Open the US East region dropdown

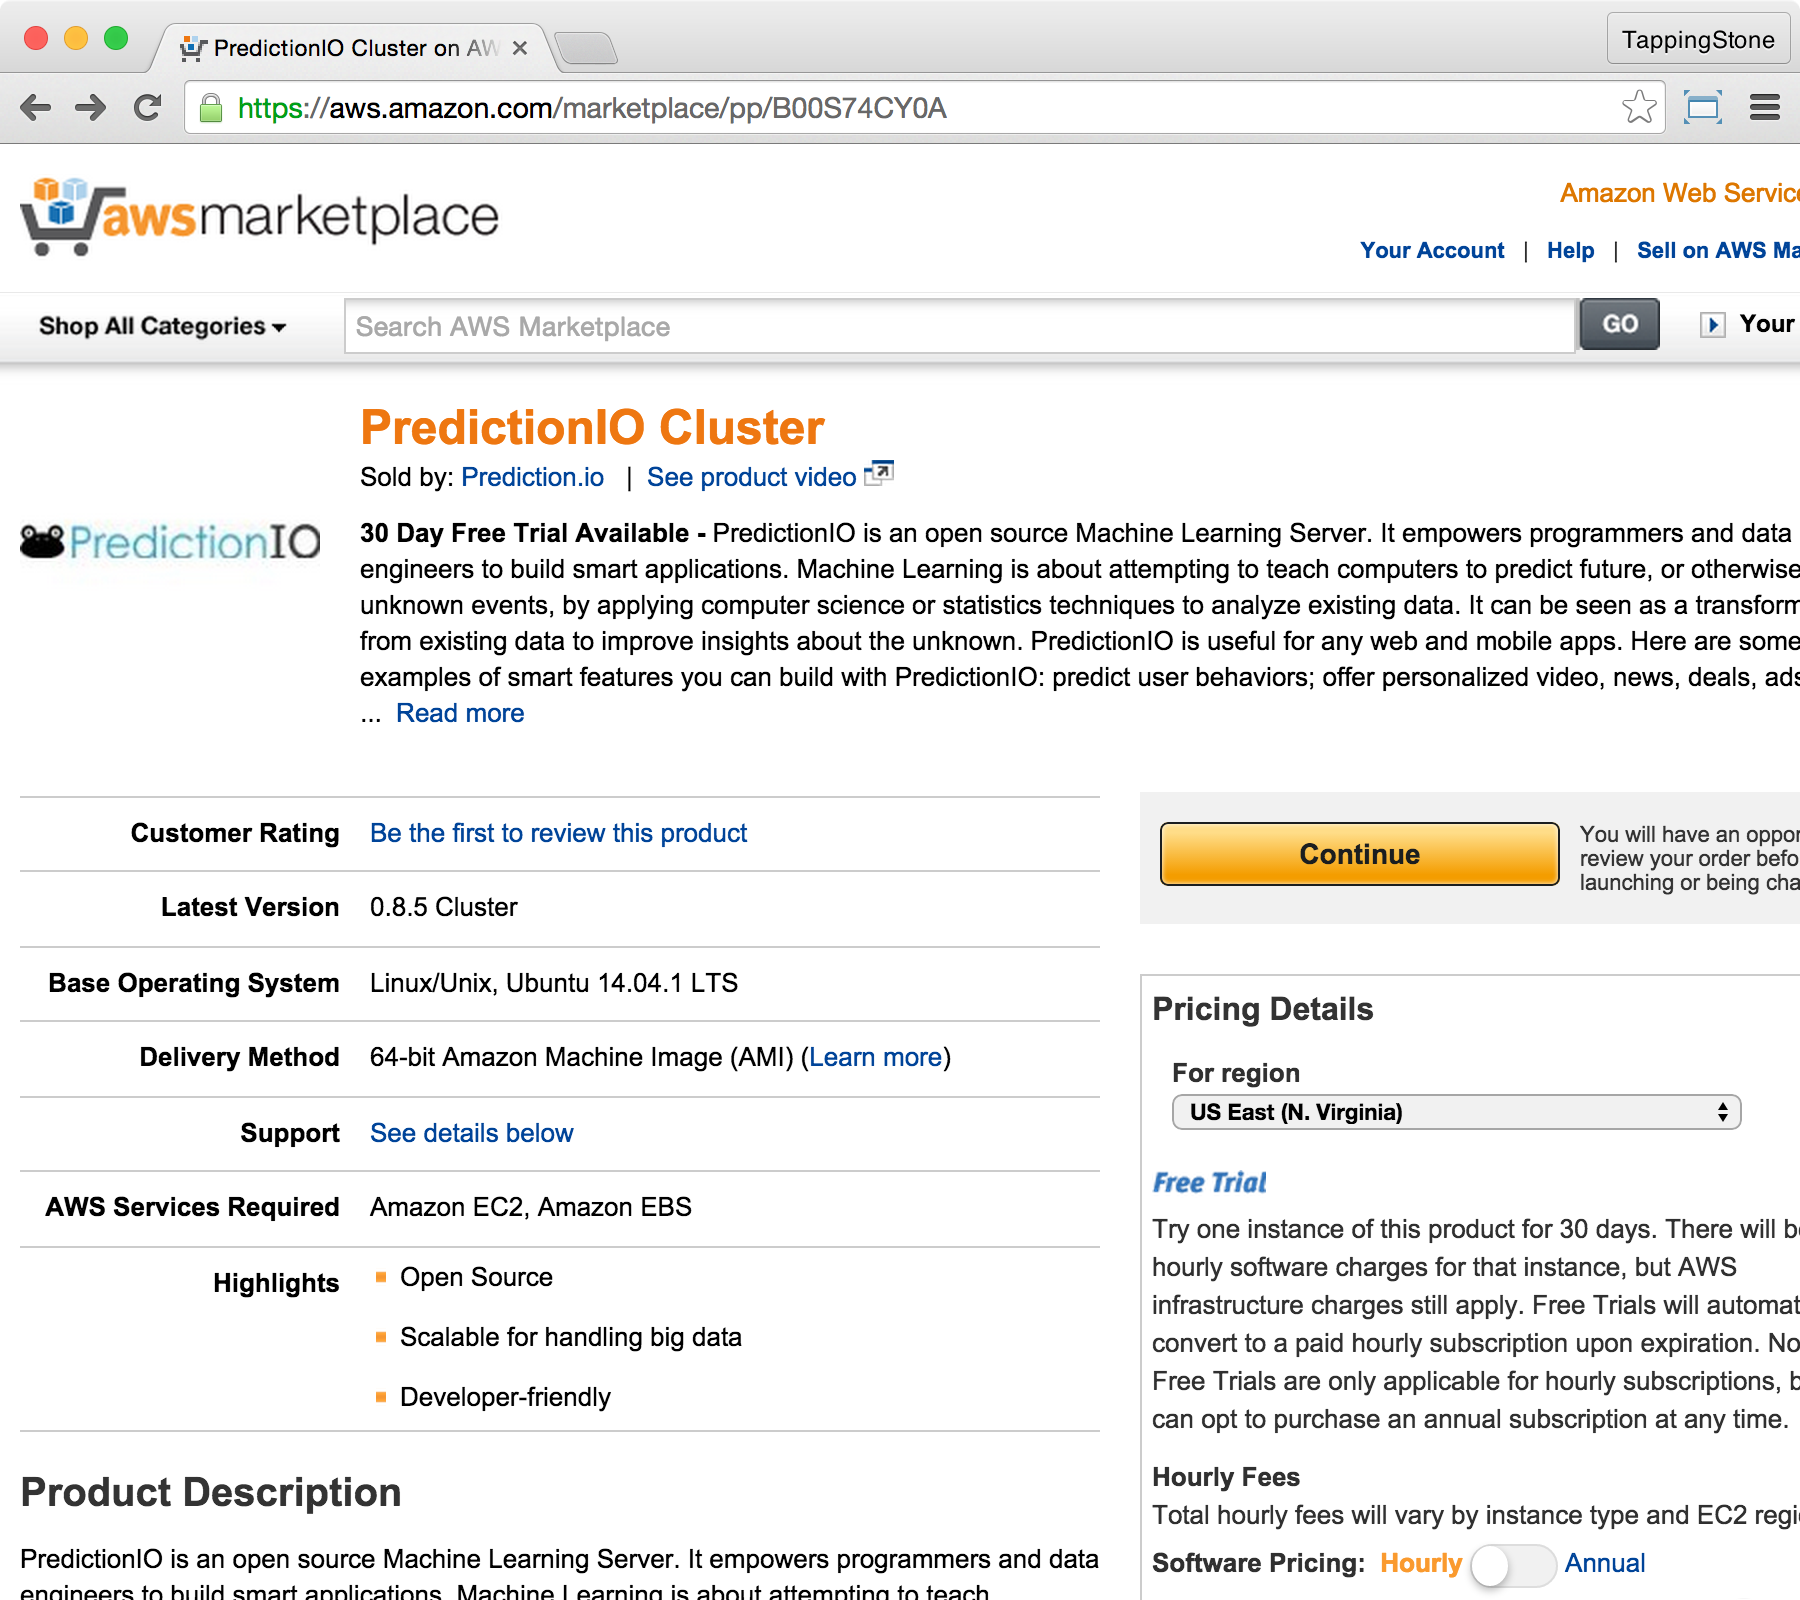(1455, 1112)
